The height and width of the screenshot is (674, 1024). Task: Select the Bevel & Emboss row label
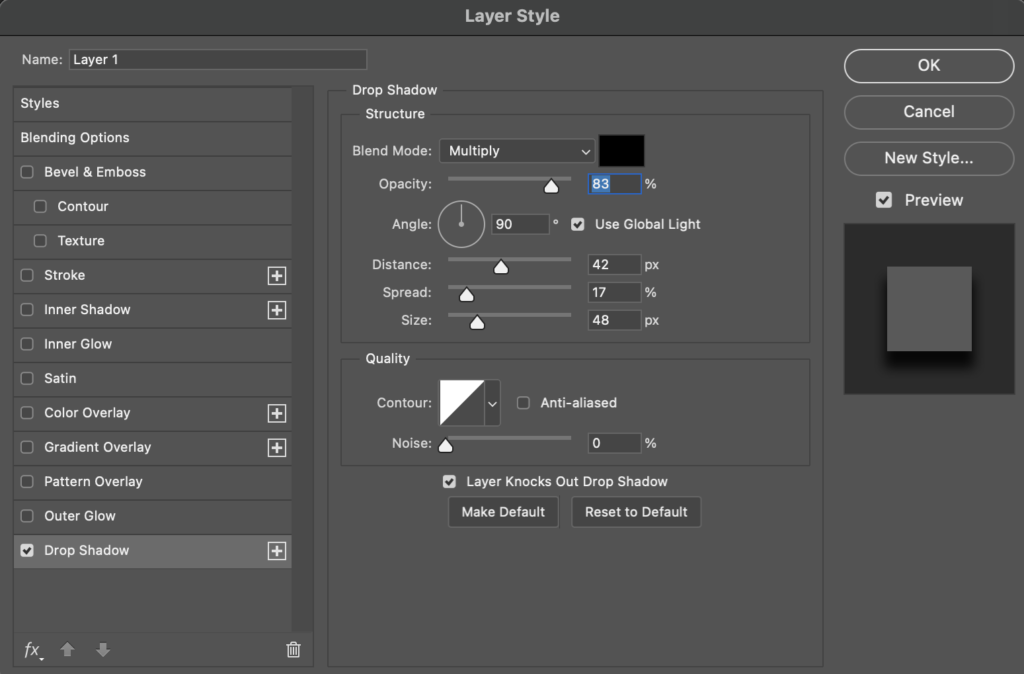click(x=95, y=172)
